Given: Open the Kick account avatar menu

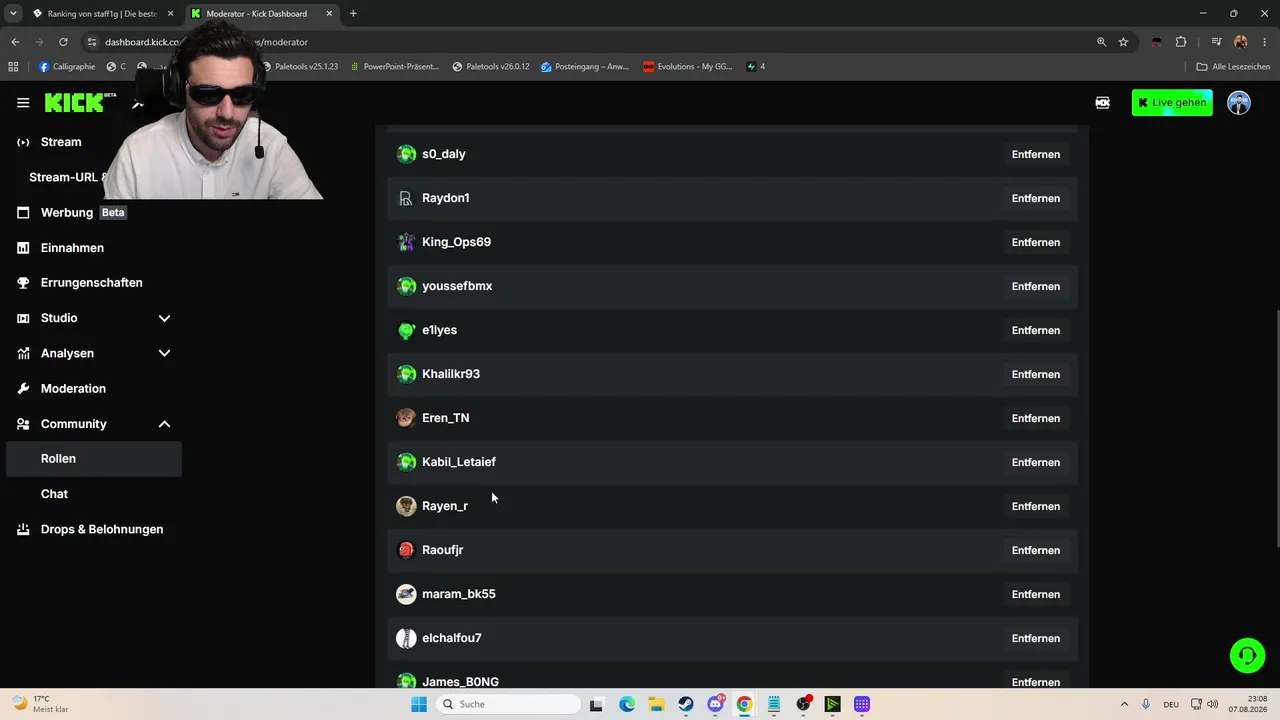Looking at the screenshot, I should click(1239, 103).
